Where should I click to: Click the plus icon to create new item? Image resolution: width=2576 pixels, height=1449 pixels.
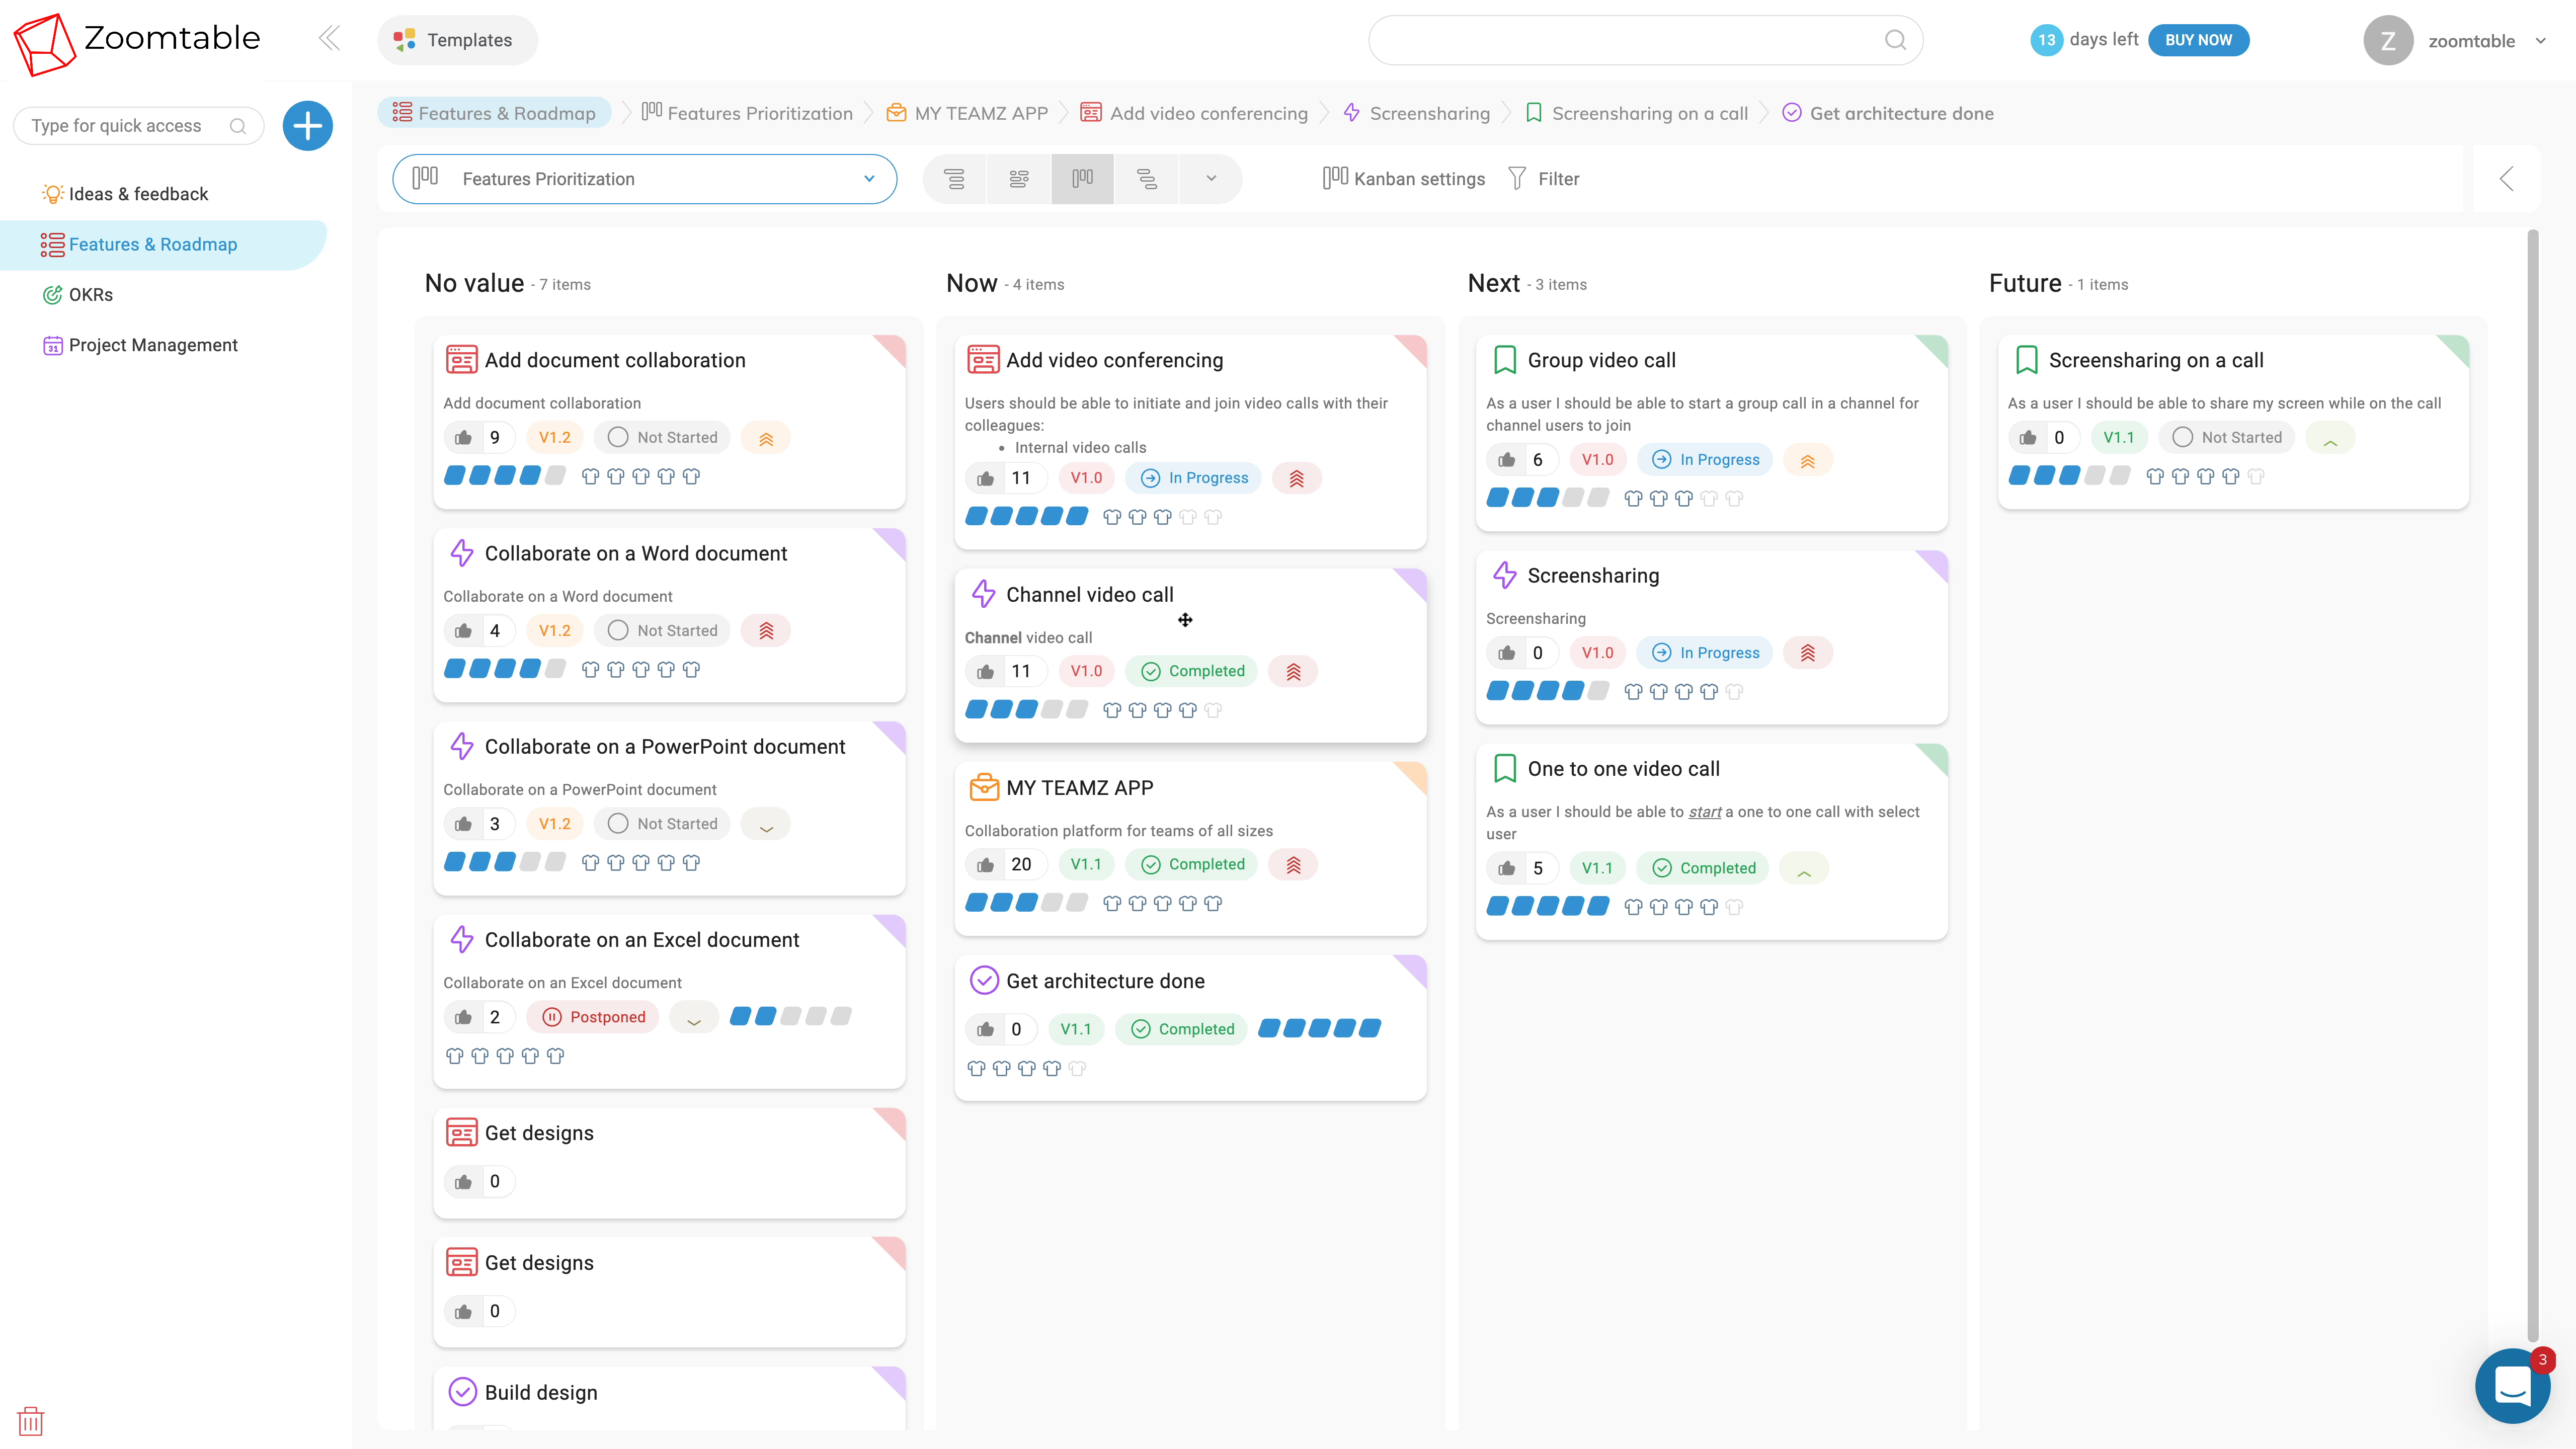pyautogui.click(x=307, y=125)
